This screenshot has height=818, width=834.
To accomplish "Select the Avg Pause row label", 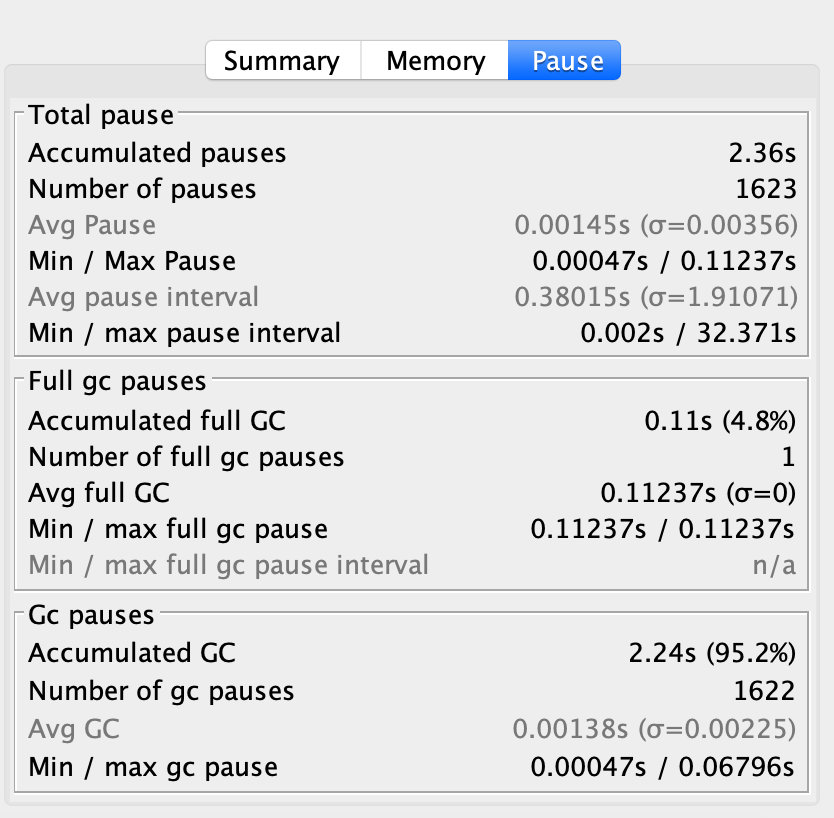I will [92, 225].
